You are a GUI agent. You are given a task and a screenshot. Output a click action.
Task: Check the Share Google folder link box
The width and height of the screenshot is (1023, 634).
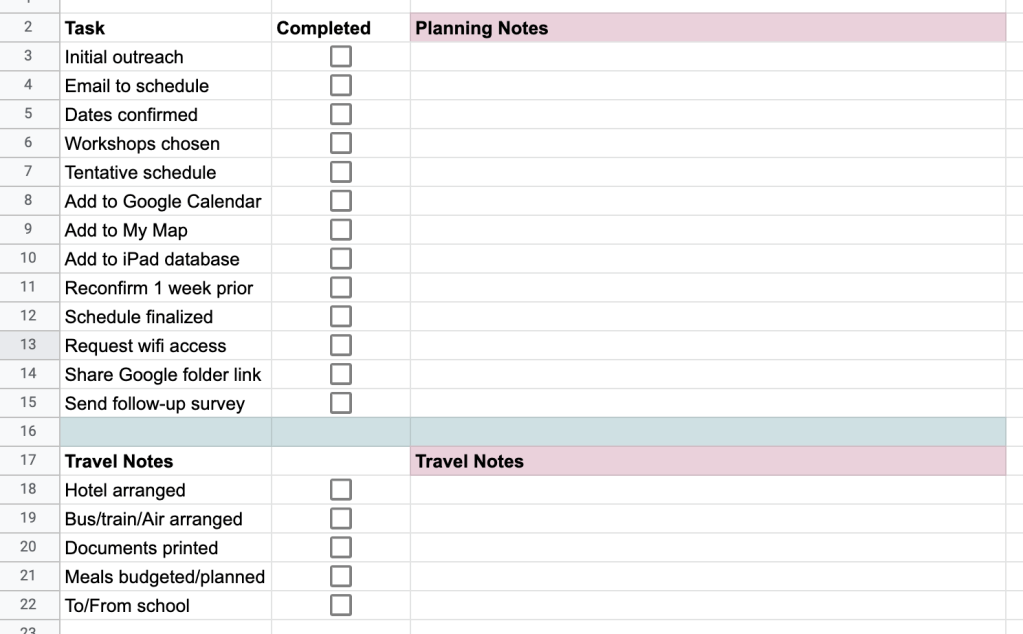[x=340, y=373]
